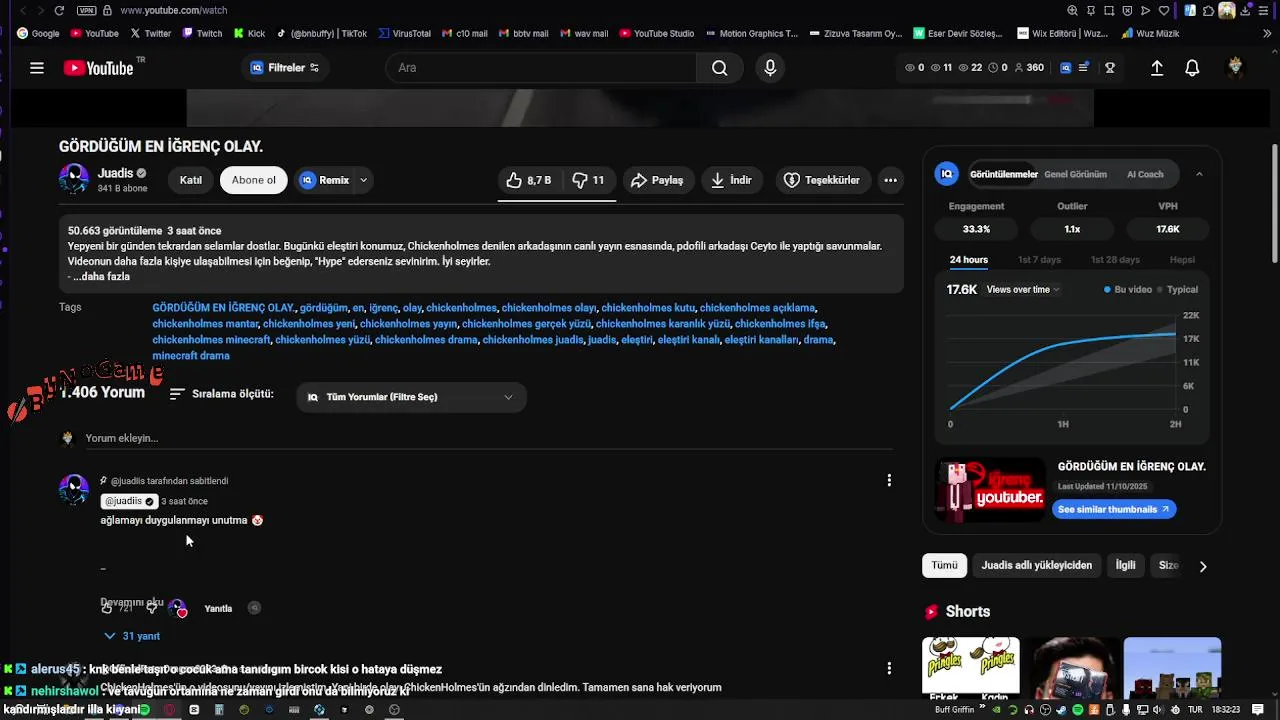Change the Views over time dropdown

(1023, 289)
